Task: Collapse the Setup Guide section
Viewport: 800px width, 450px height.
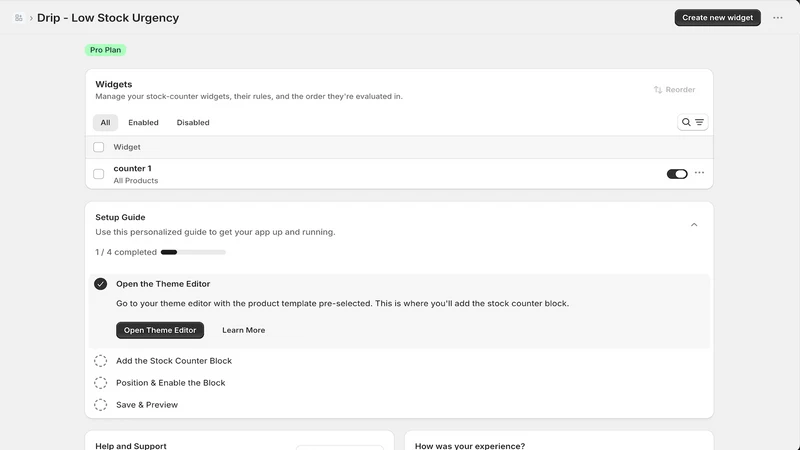Action: pyautogui.click(x=694, y=224)
